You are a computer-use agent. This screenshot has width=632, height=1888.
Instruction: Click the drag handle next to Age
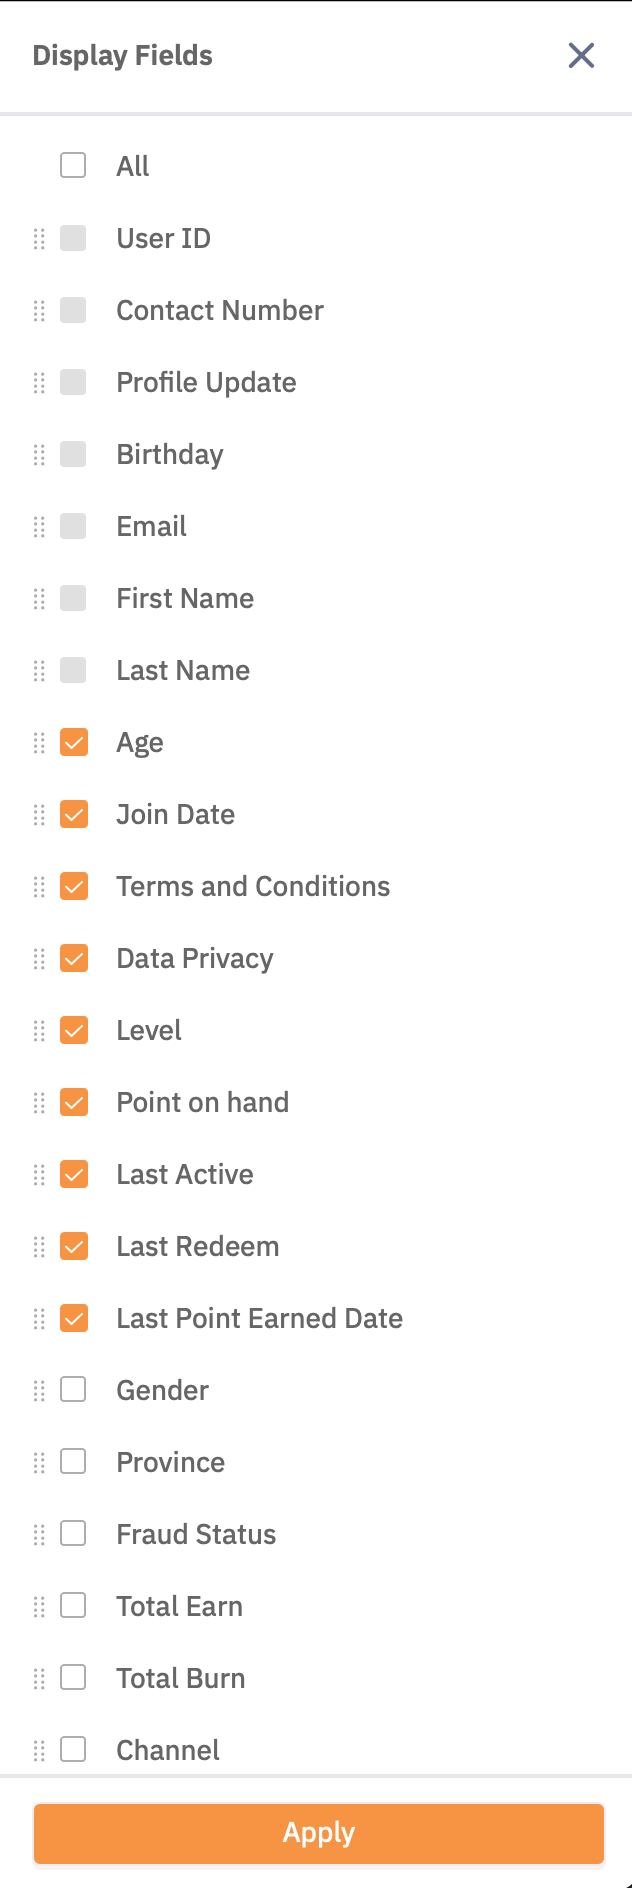[x=40, y=742]
